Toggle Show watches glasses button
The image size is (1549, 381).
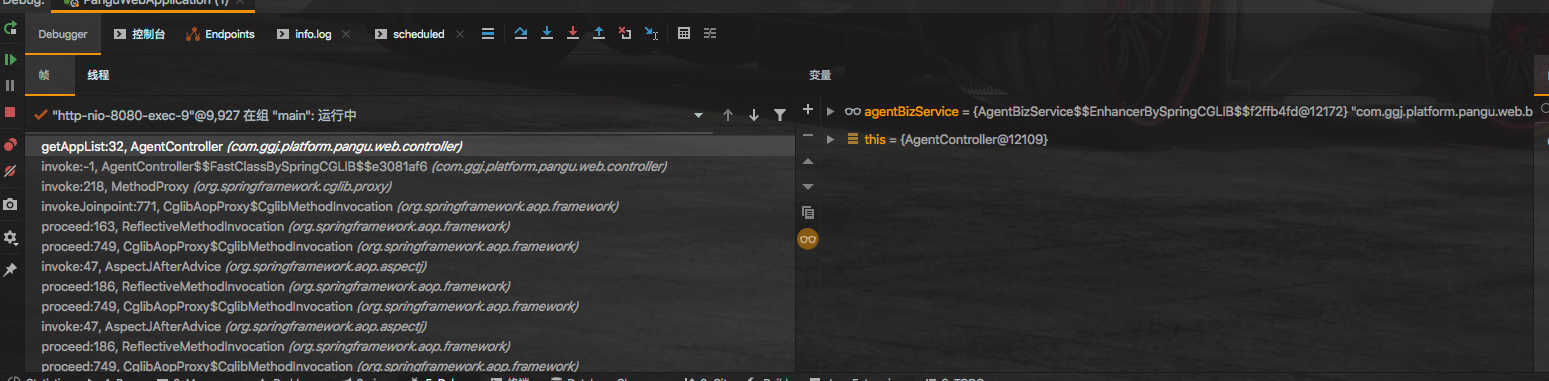coord(808,239)
